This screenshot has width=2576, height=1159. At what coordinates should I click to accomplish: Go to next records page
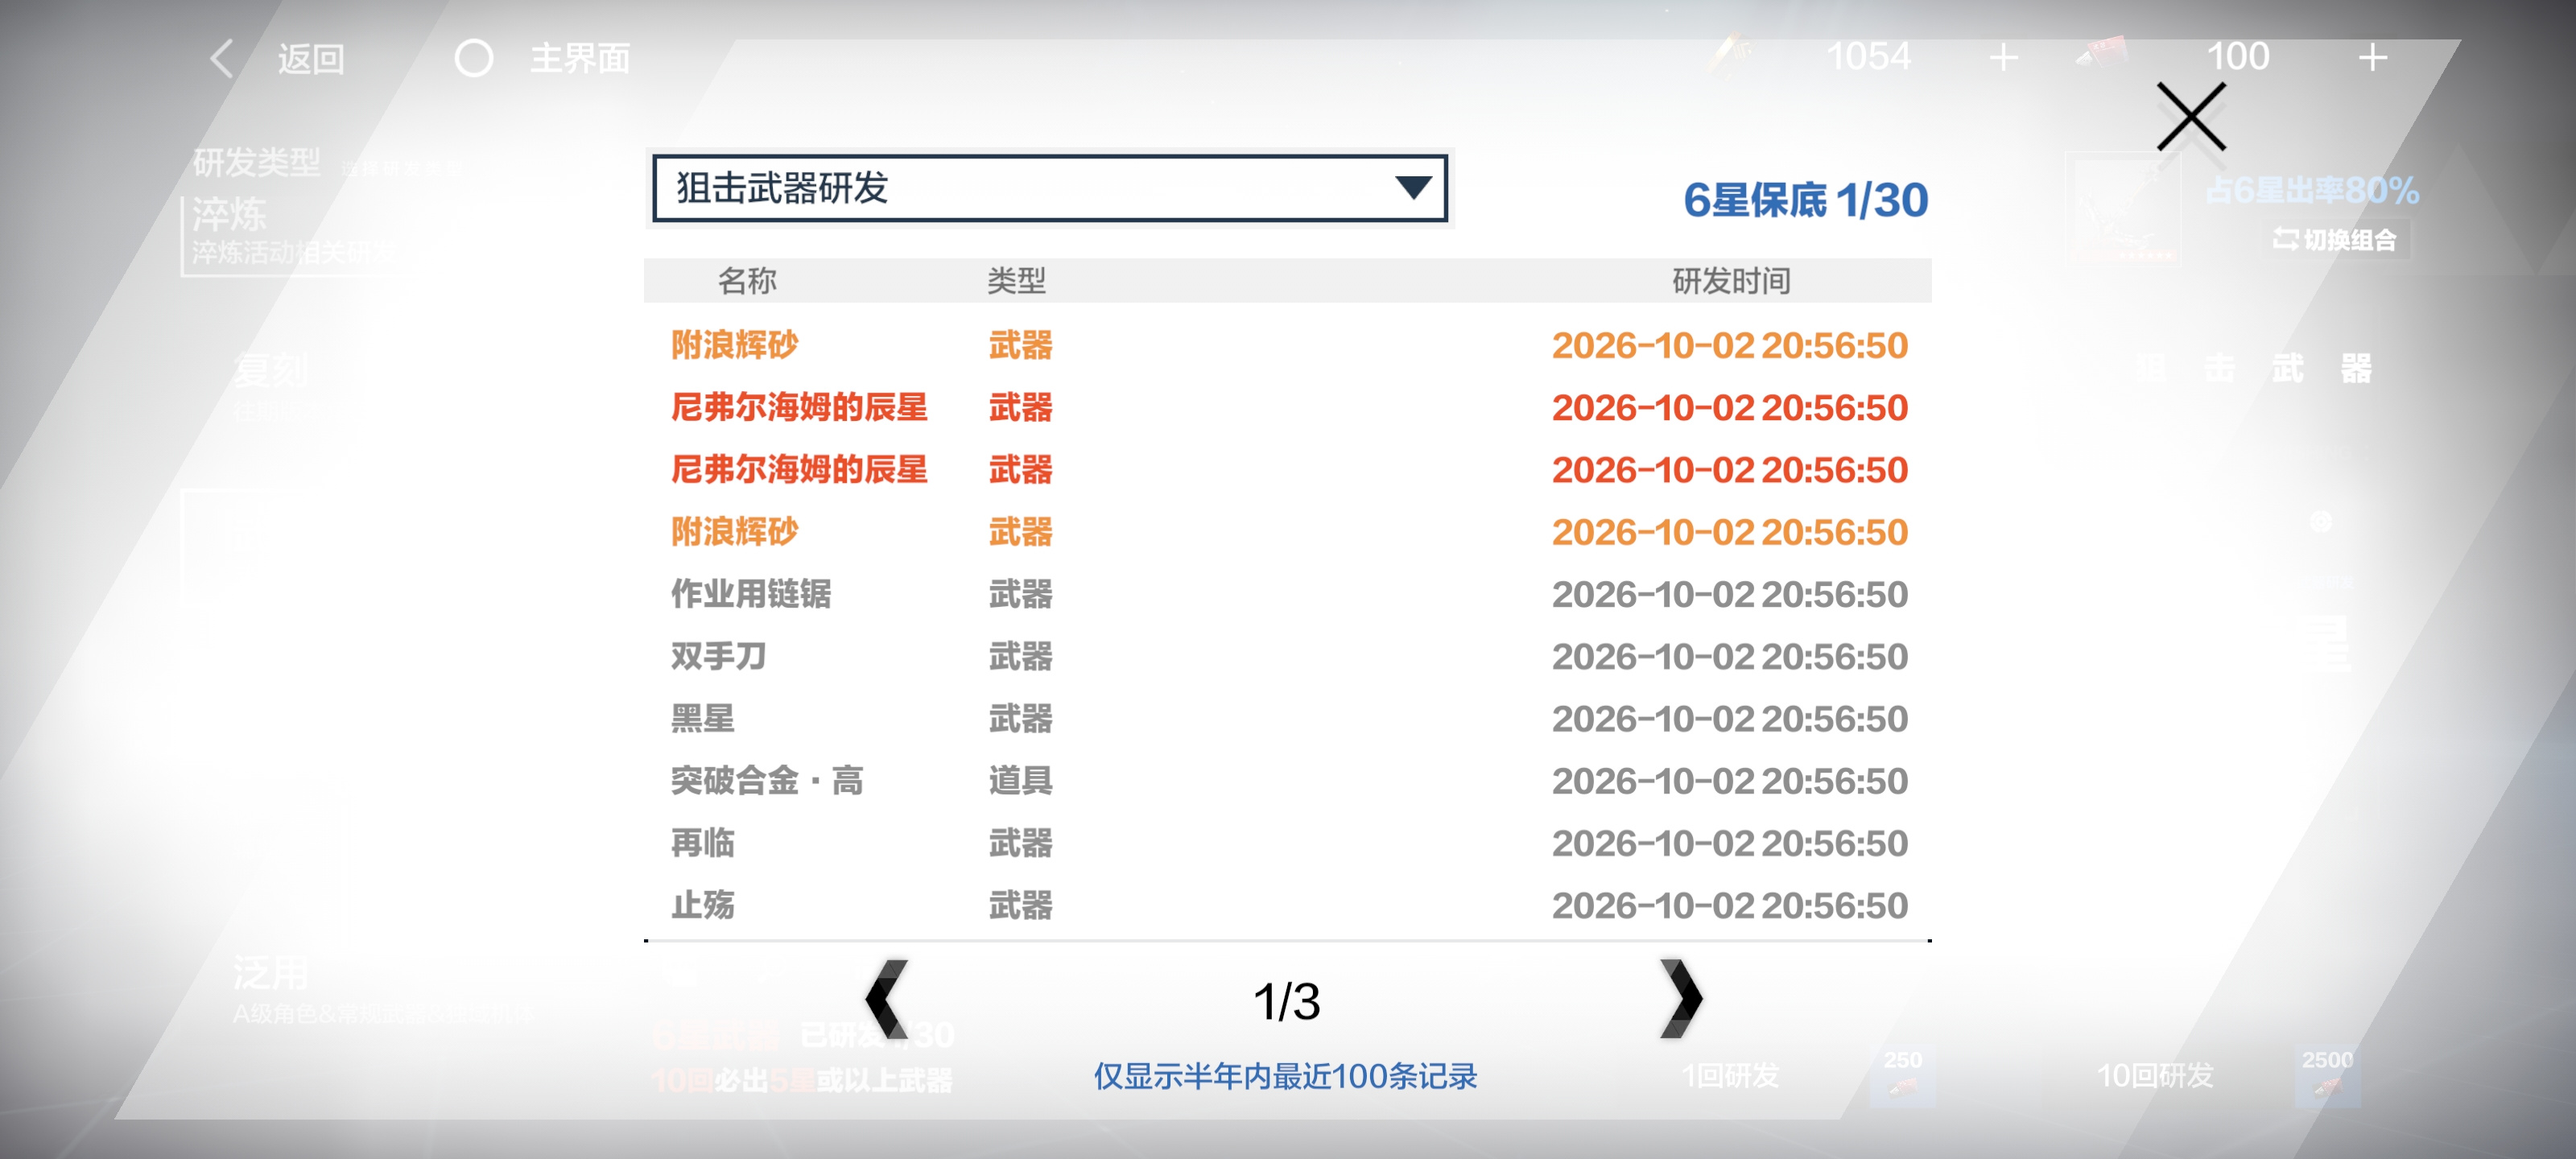point(1680,999)
